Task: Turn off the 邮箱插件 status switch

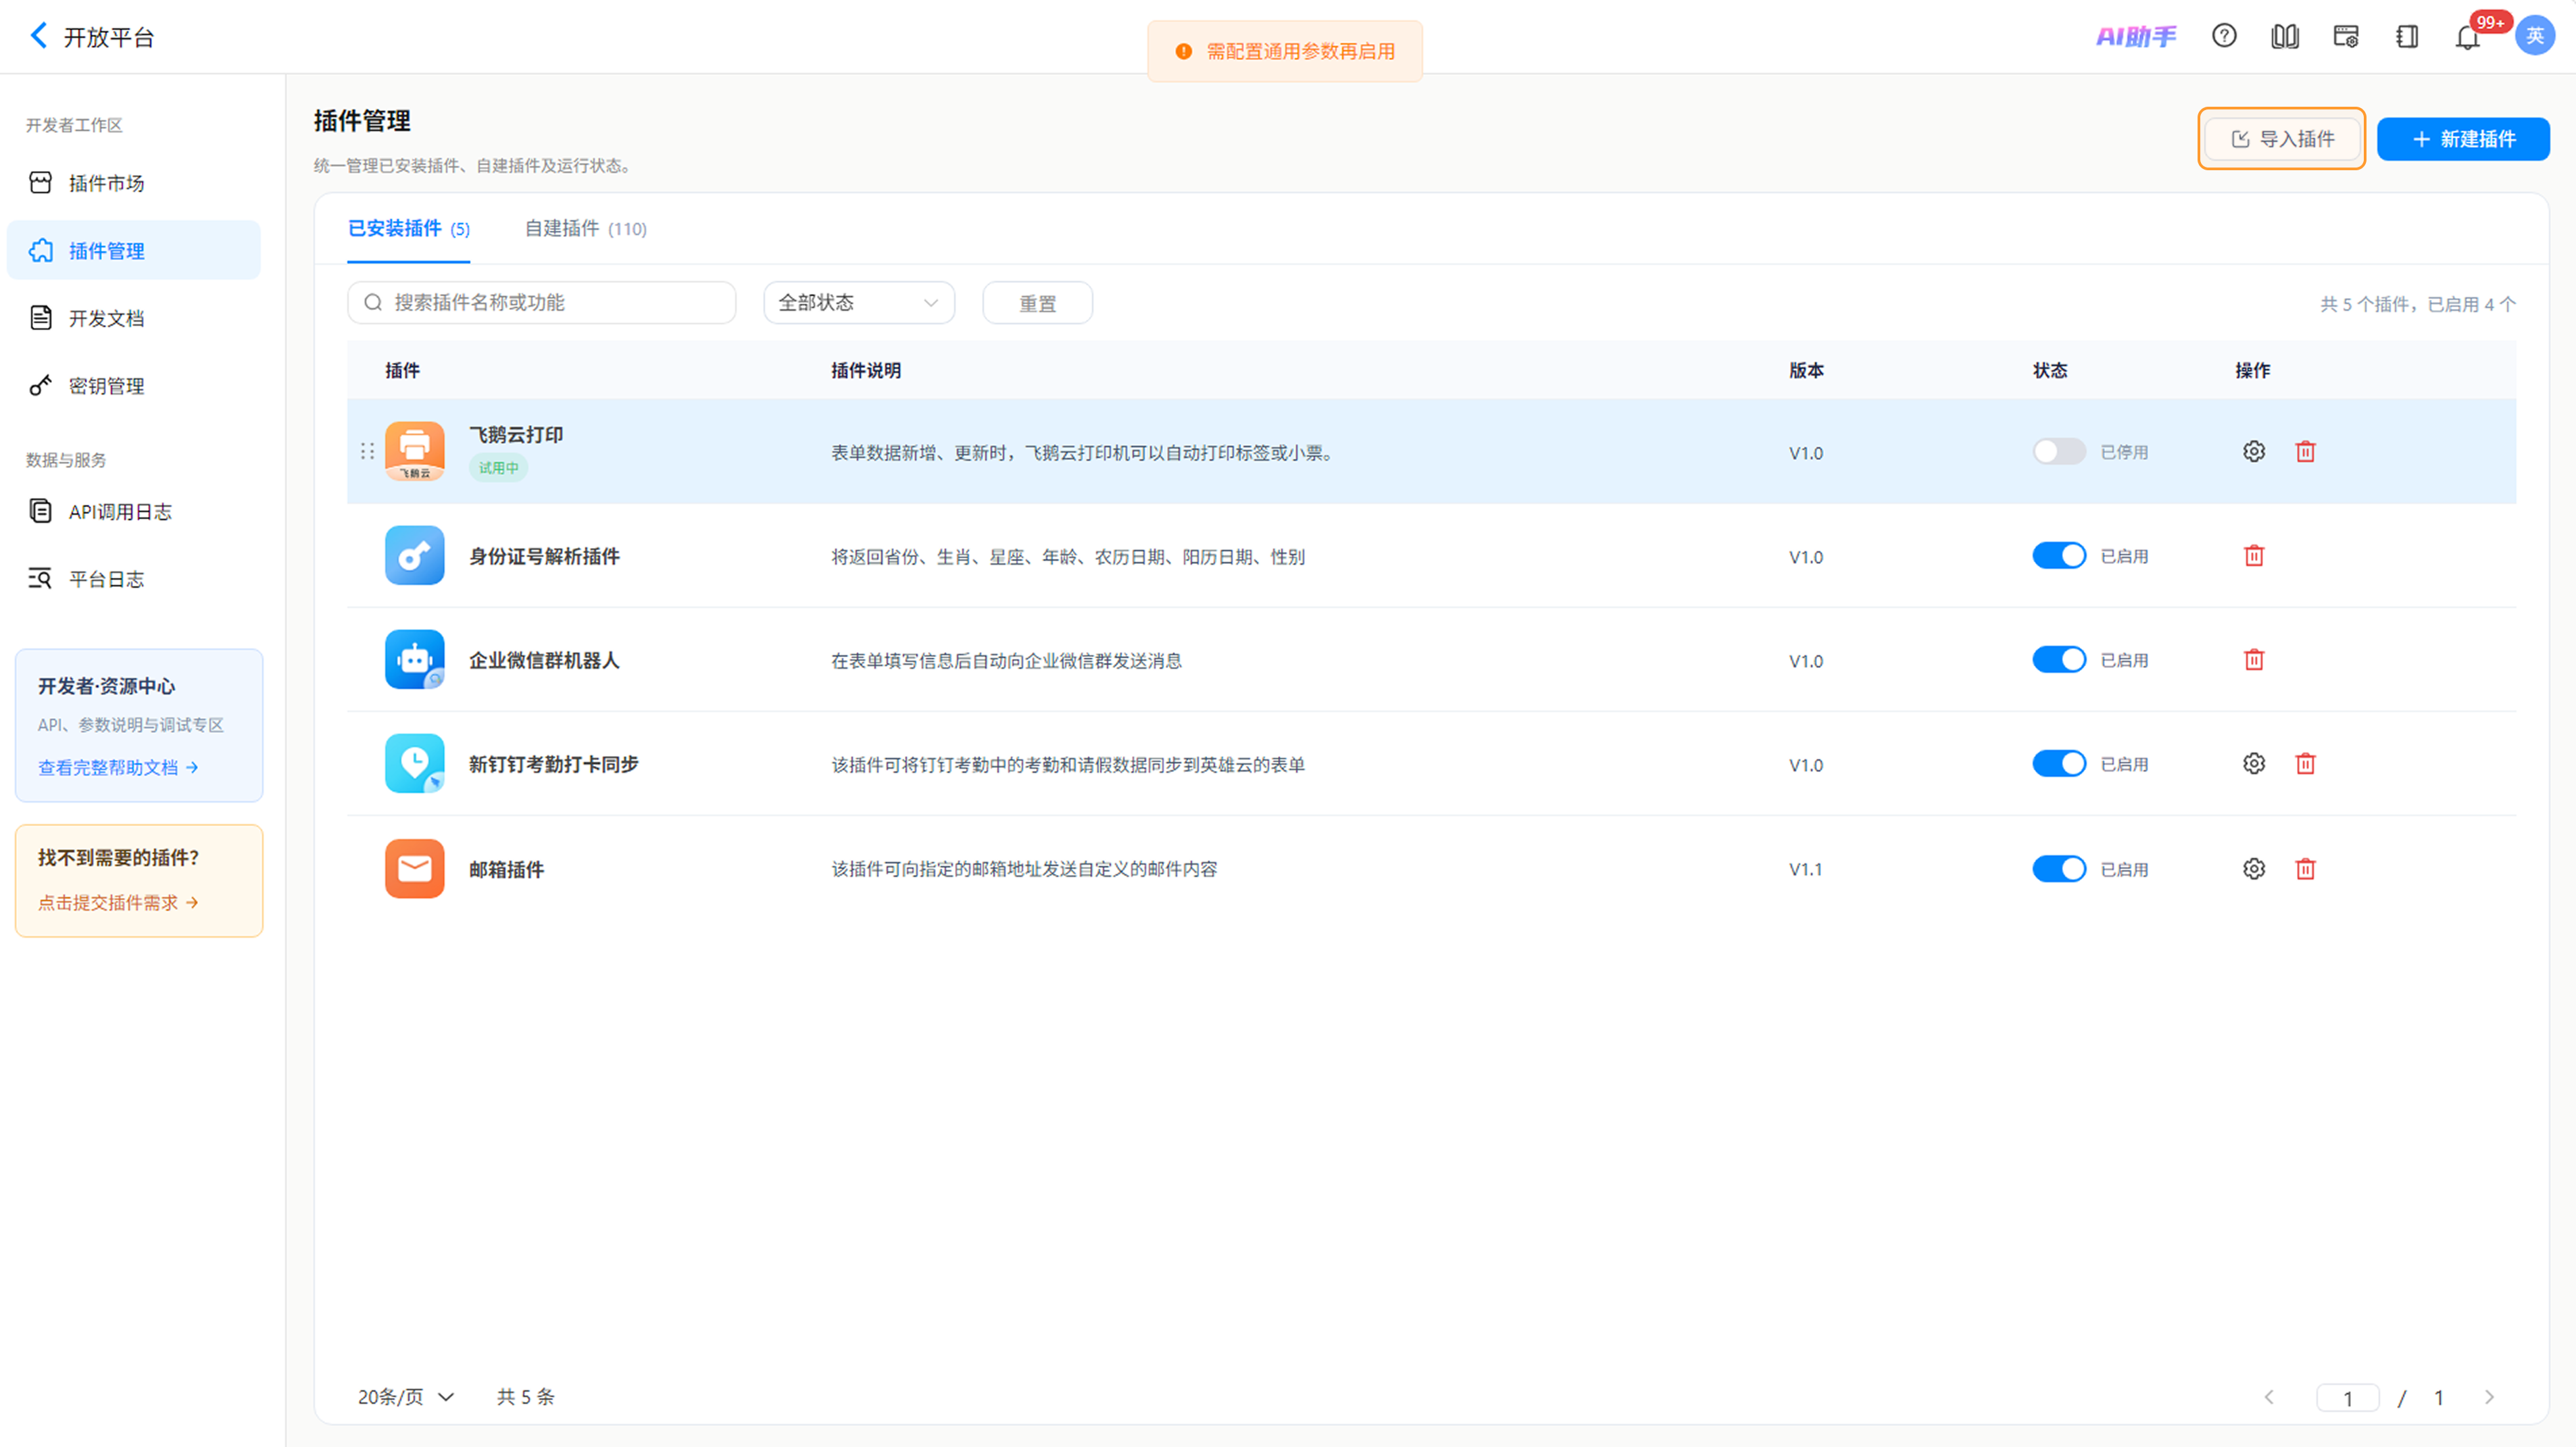Action: pos(2059,869)
